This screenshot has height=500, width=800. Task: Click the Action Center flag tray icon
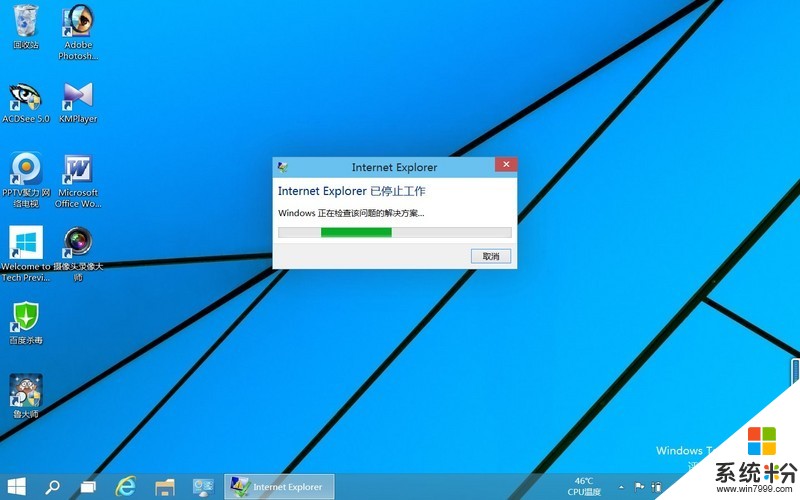coord(639,487)
